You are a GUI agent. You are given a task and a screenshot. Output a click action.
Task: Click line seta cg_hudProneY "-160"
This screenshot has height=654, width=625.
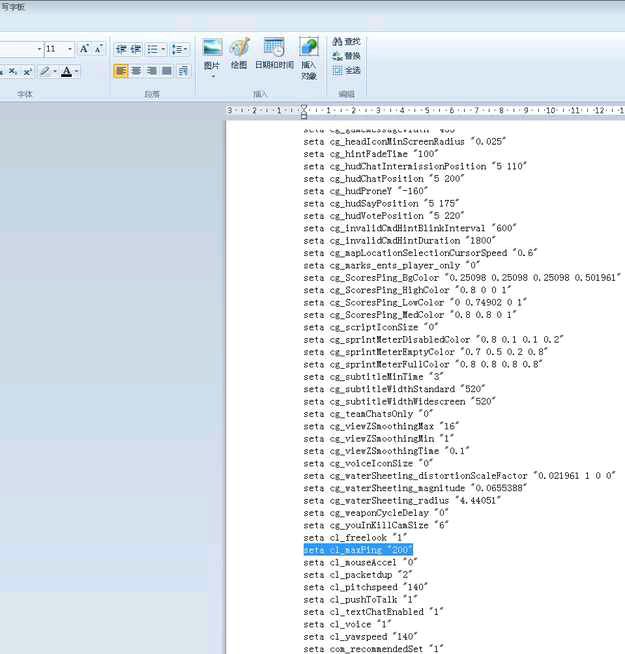click(x=365, y=191)
